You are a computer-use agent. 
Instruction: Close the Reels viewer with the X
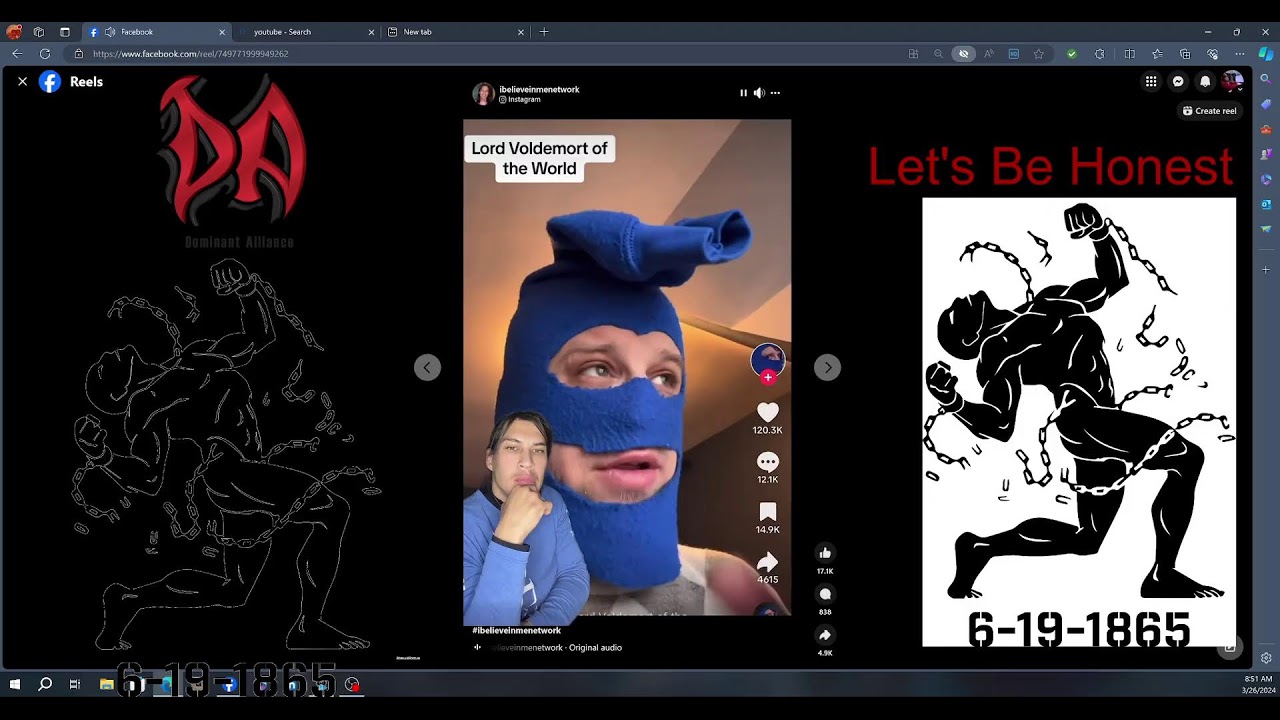click(22, 82)
